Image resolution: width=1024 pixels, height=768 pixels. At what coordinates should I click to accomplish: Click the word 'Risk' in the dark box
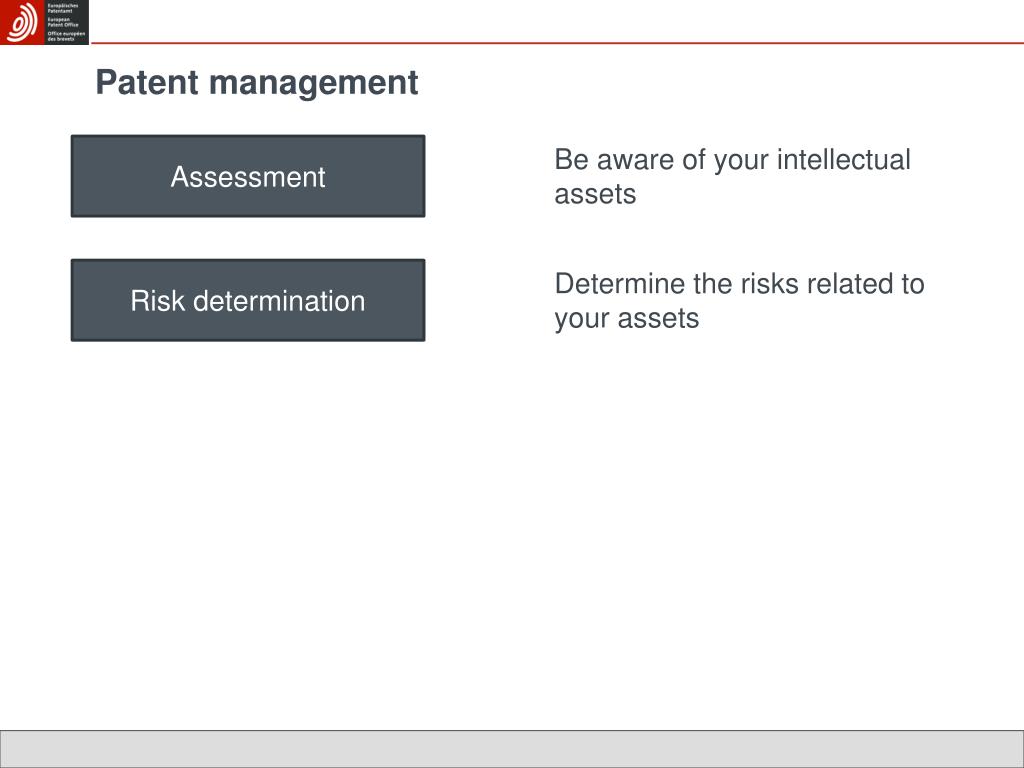coord(157,301)
